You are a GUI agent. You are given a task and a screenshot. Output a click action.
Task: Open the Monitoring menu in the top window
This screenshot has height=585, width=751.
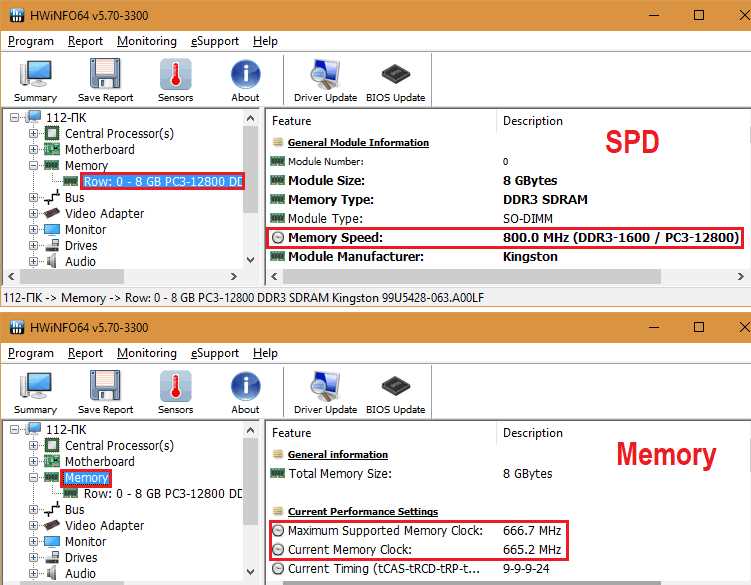coord(147,41)
